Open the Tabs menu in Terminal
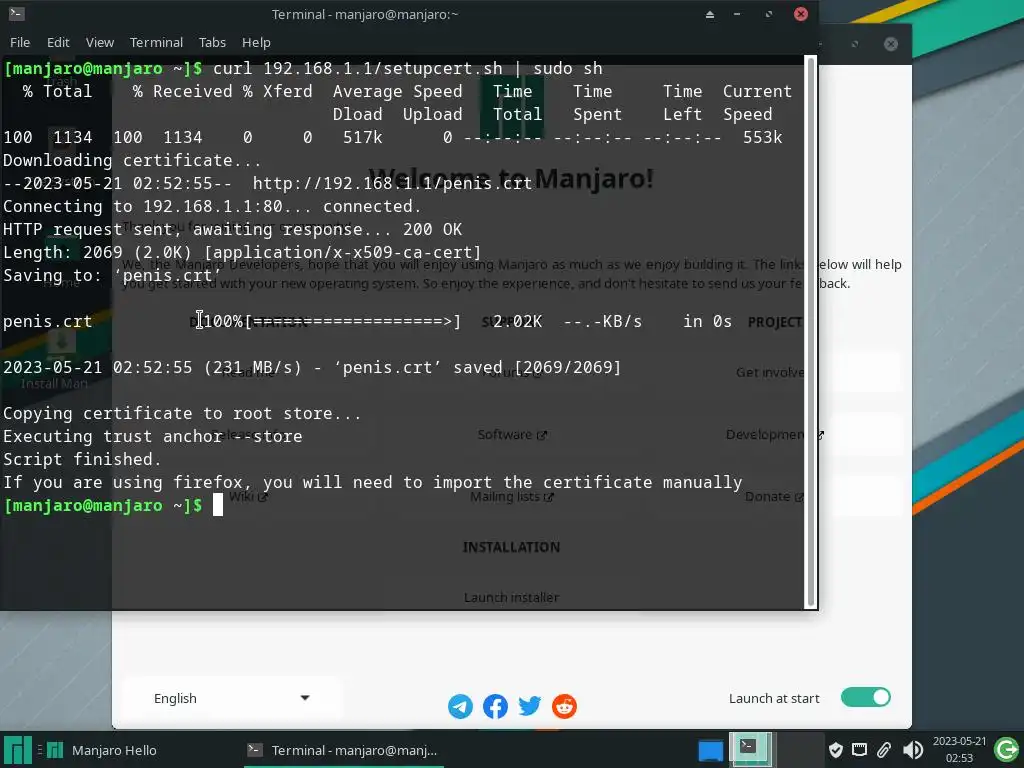 (212, 42)
